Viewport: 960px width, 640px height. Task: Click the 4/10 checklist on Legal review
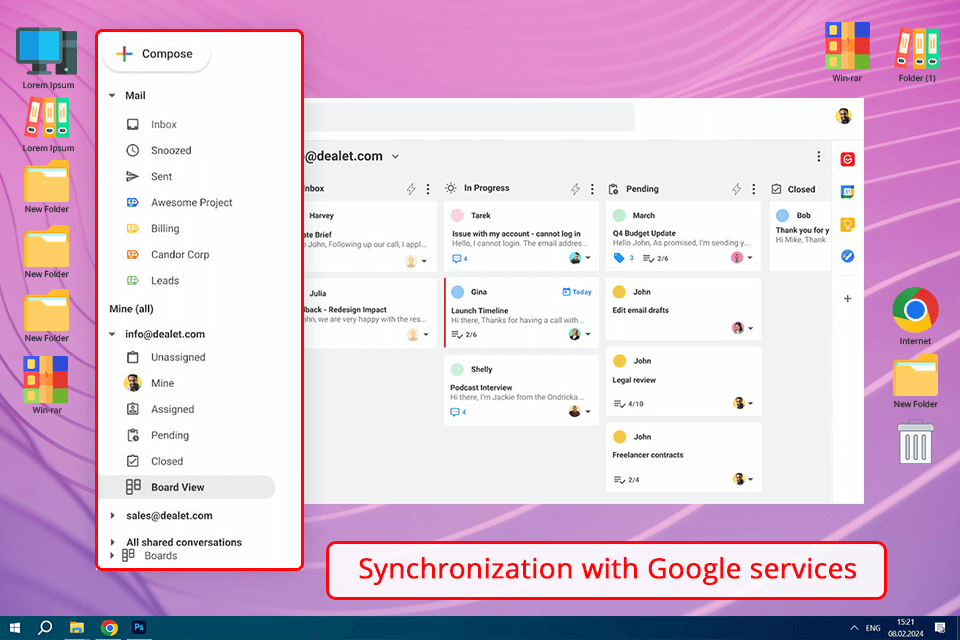point(628,404)
